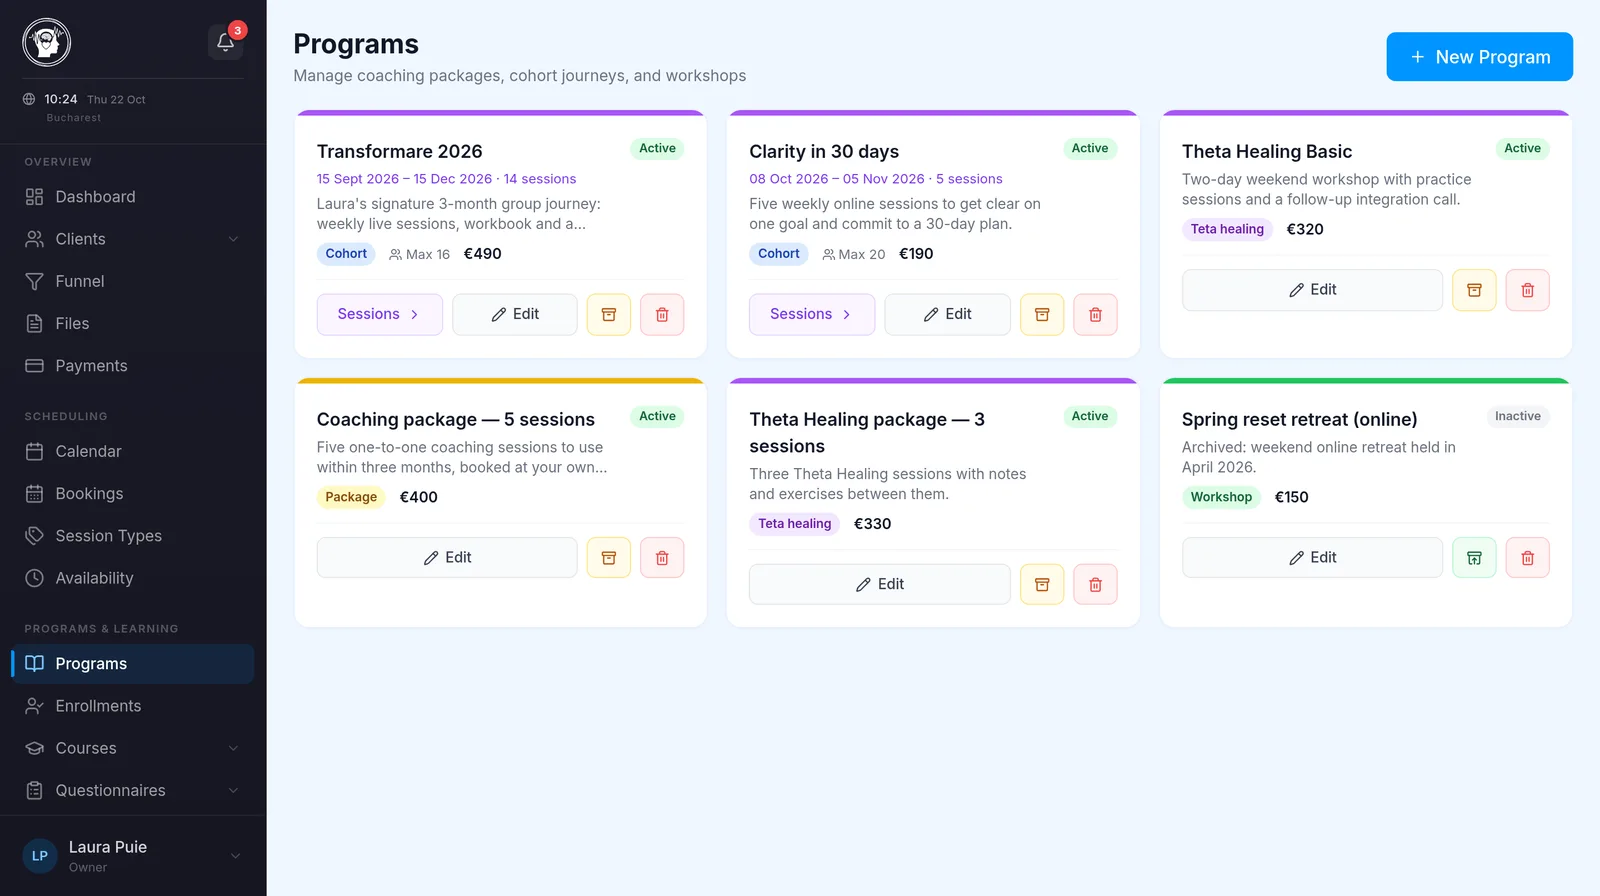Go to Dashboard in the sidebar
Viewport: 1600px width, 896px height.
[133, 197]
